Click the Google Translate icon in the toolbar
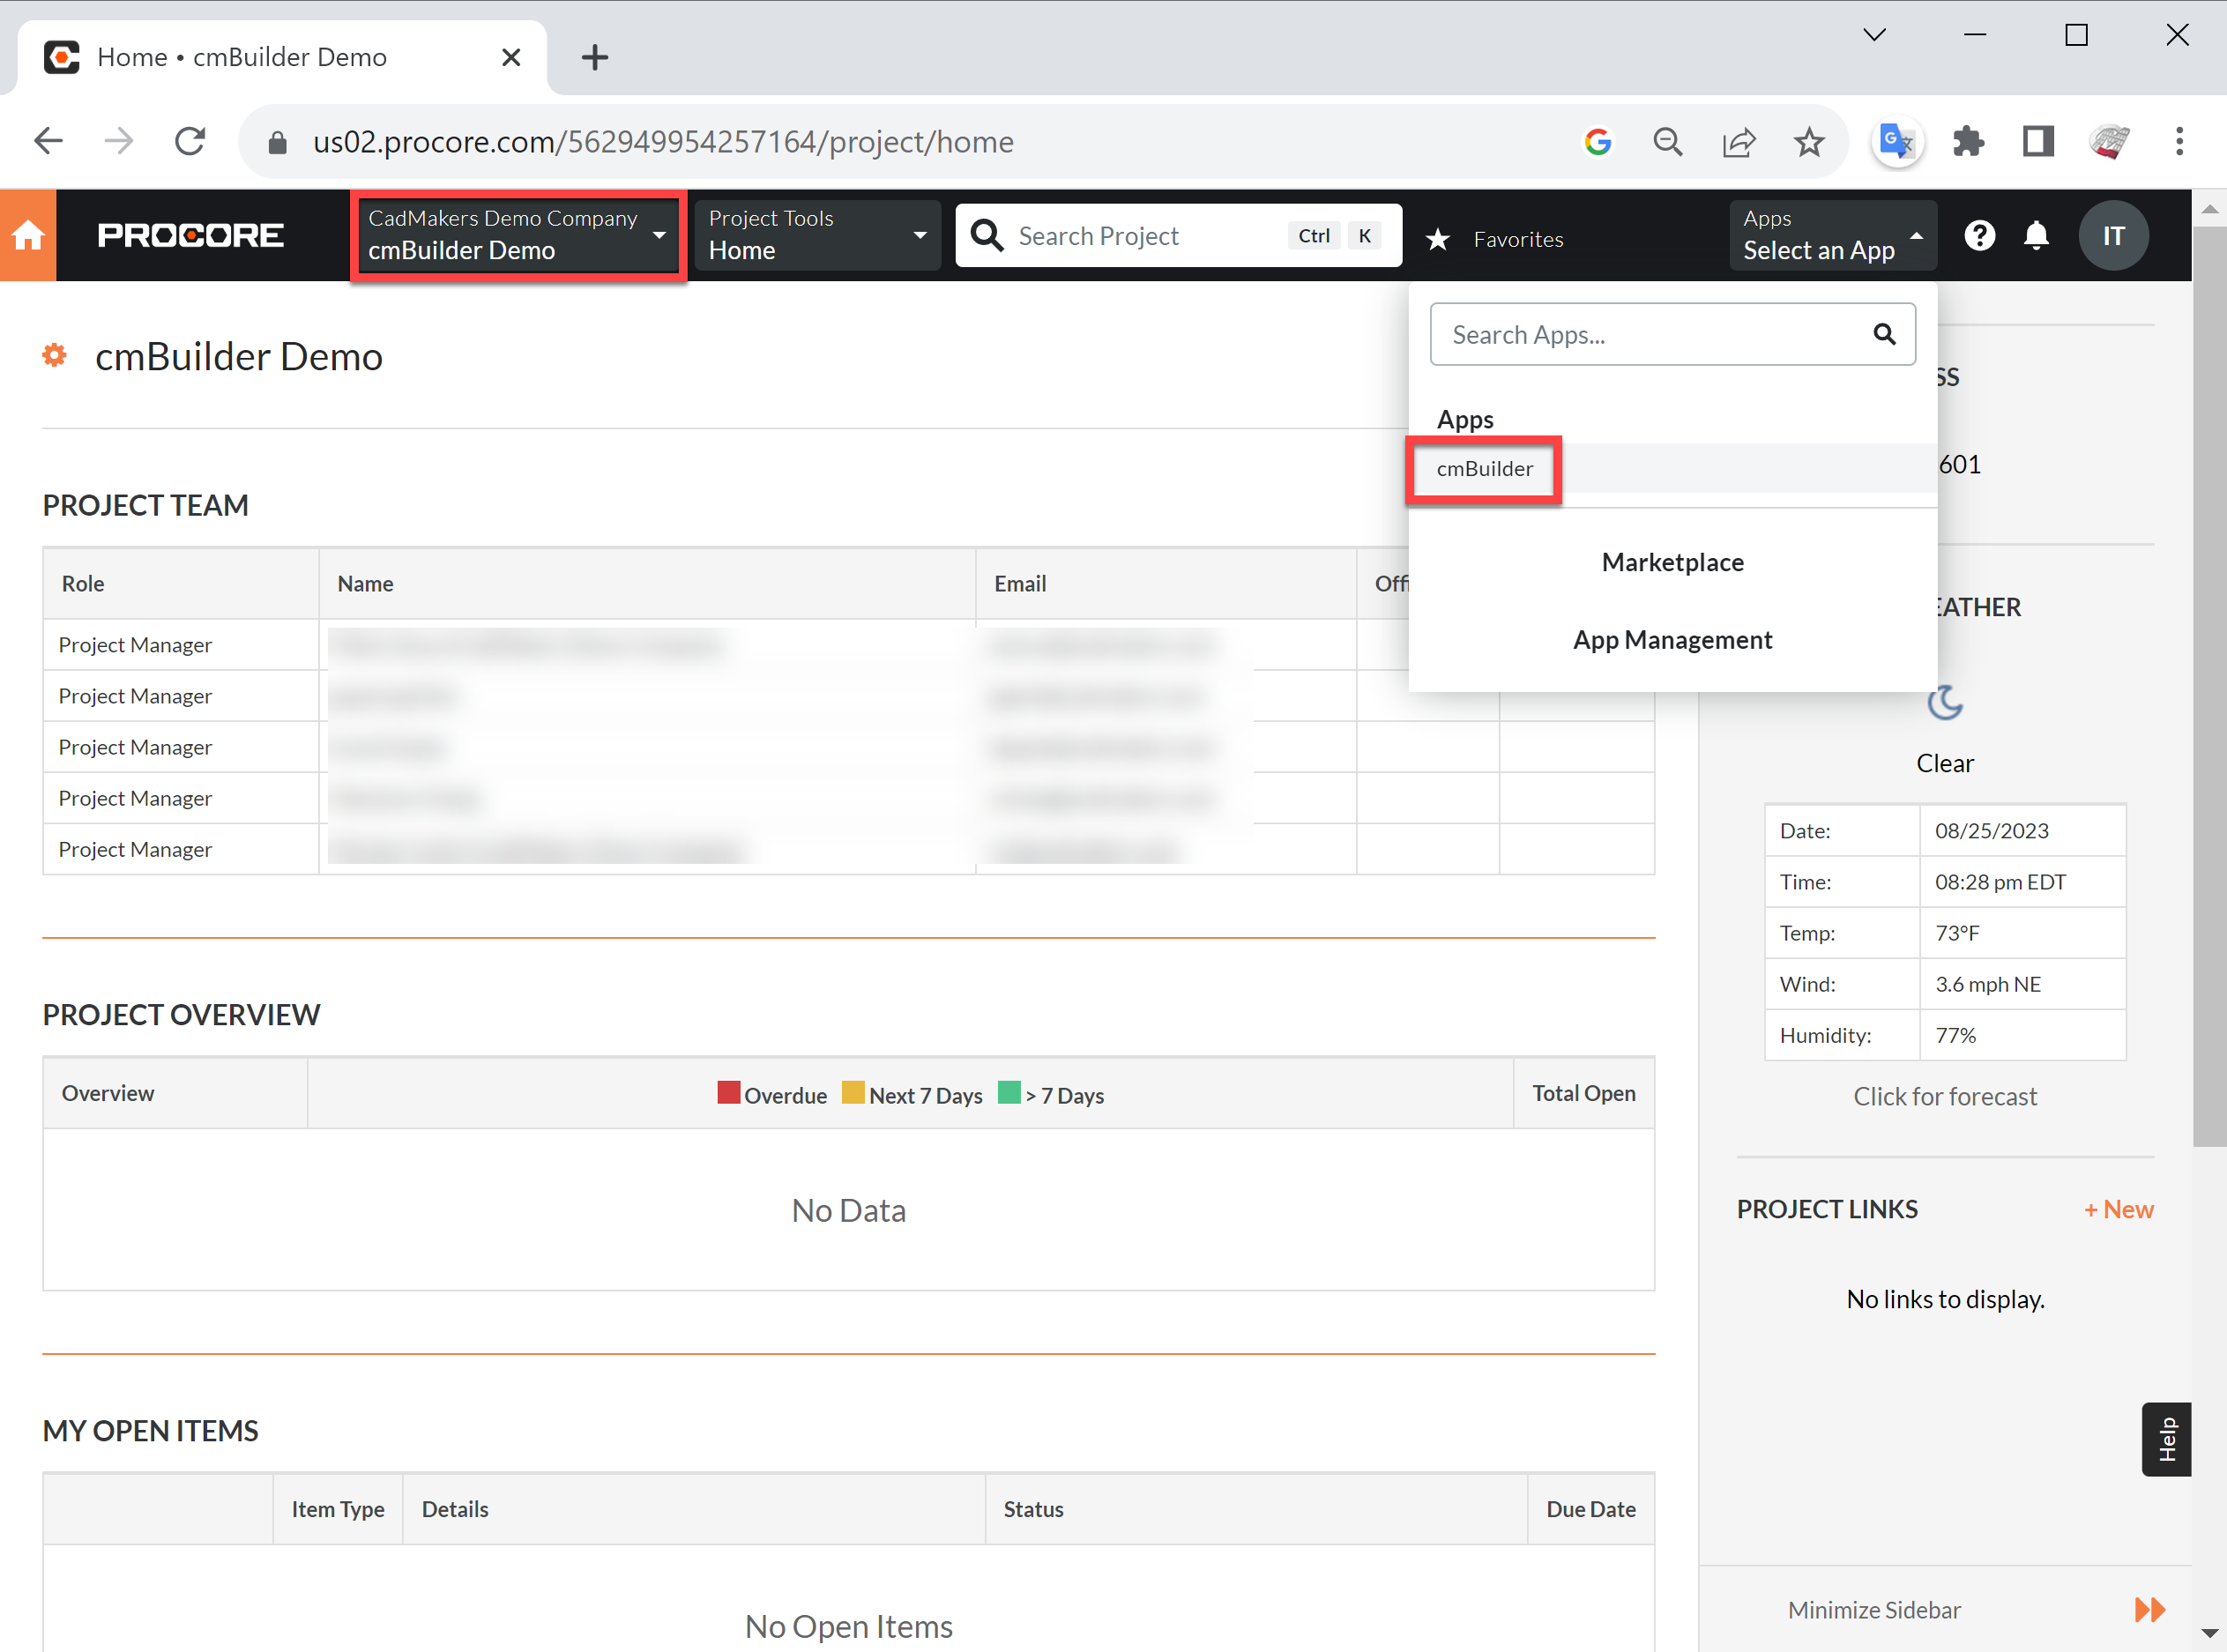The image size is (2227, 1652). 1896,141
